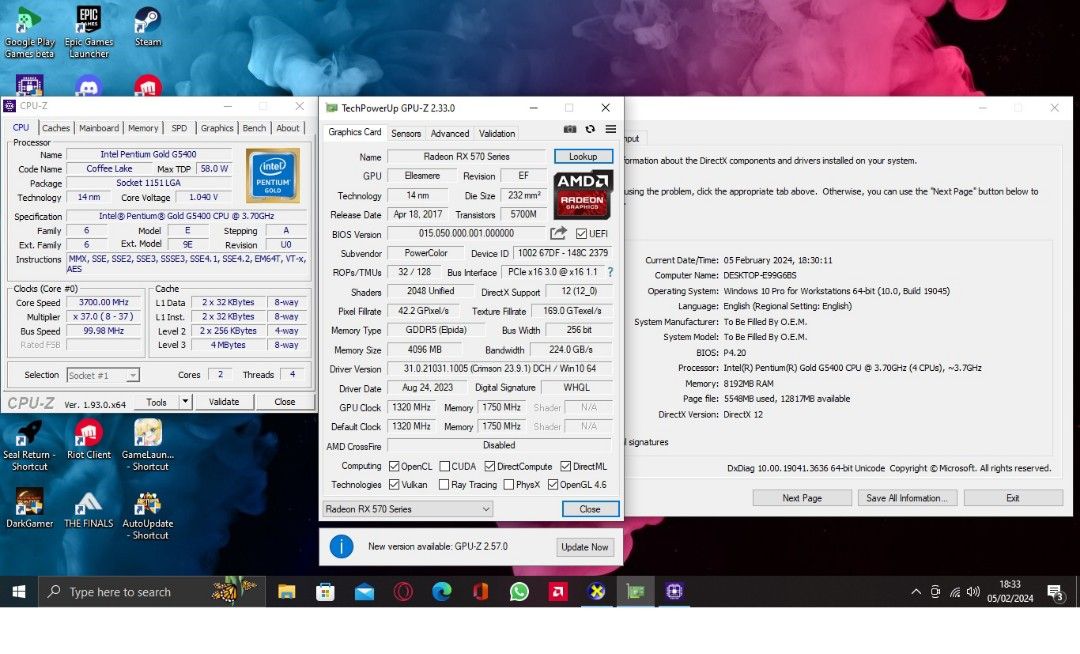
Task: Open Microsoft Store from taskbar
Action: [325, 591]
